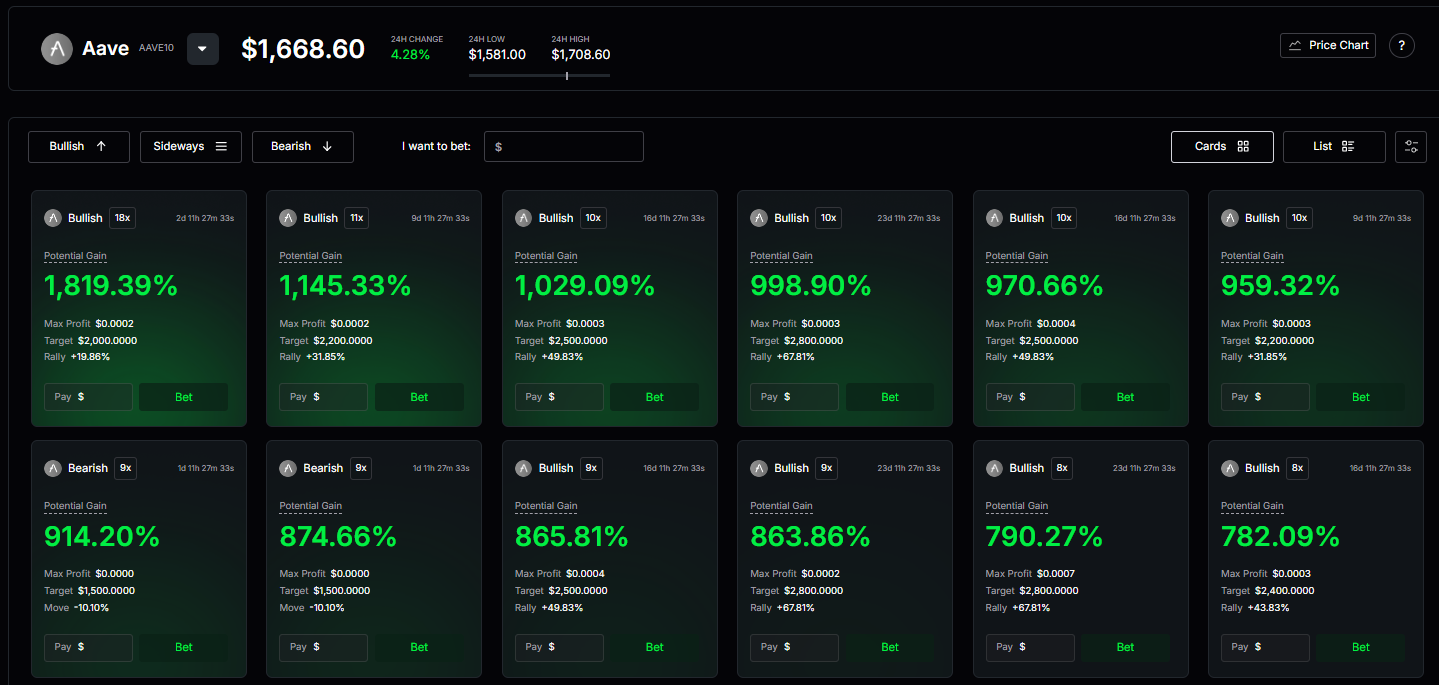Click the 998.90% potential gain value
Viewport: 1439px width, 685px height.
811,286
